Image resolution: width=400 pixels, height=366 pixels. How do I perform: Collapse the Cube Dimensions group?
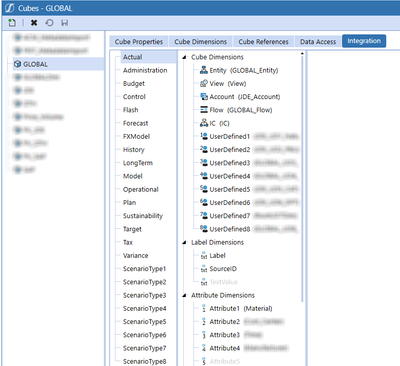click(x=184, y=57)
